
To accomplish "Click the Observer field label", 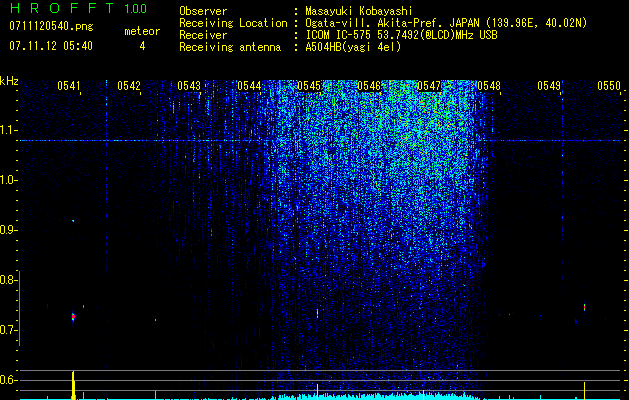I will pyautogui.click(x=203, y=11).
